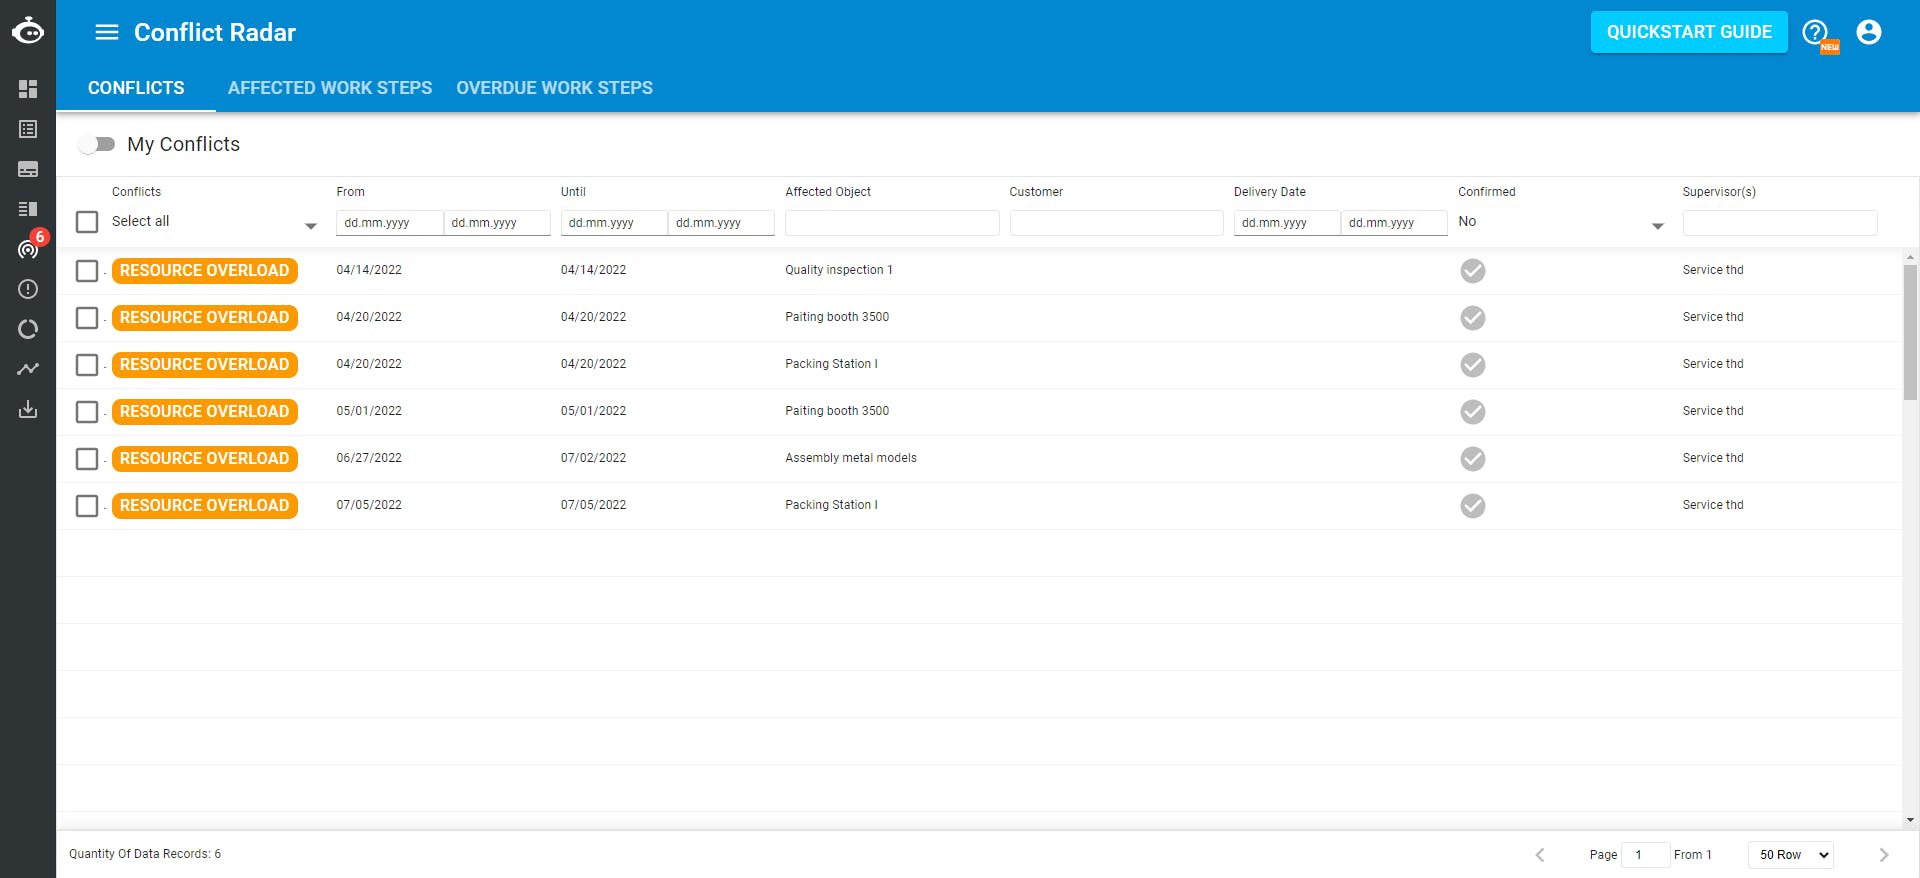This screenshot has width=1920, height=878.
Task: Click the Affected Object filter field
Action: [892, 223]
